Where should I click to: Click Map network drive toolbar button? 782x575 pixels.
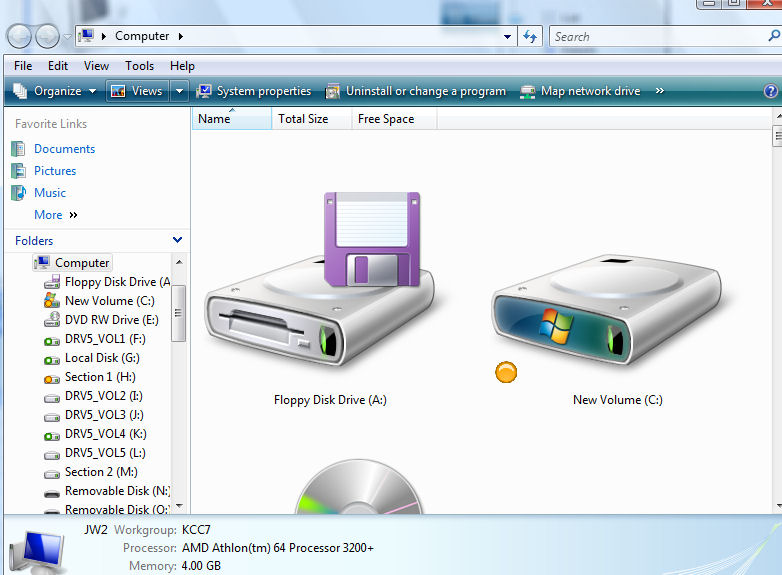click(x=581, y=91)
